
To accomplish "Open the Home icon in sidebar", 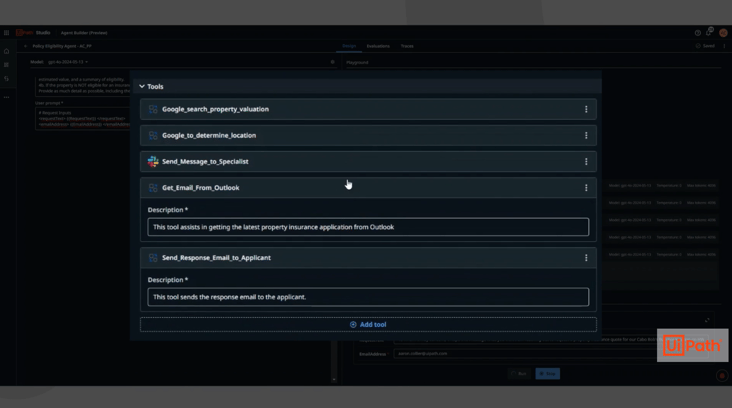I will click(x=7, y=51).
